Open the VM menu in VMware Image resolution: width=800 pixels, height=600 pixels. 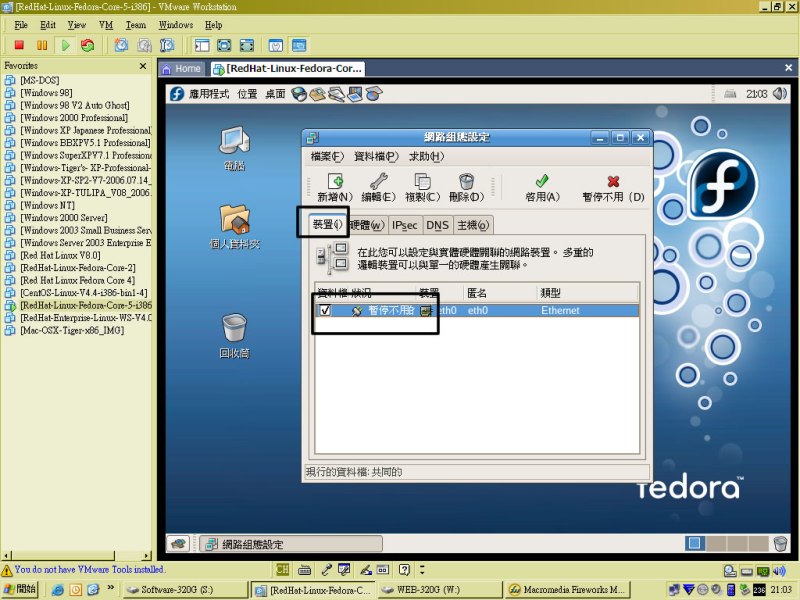point(106,24)
